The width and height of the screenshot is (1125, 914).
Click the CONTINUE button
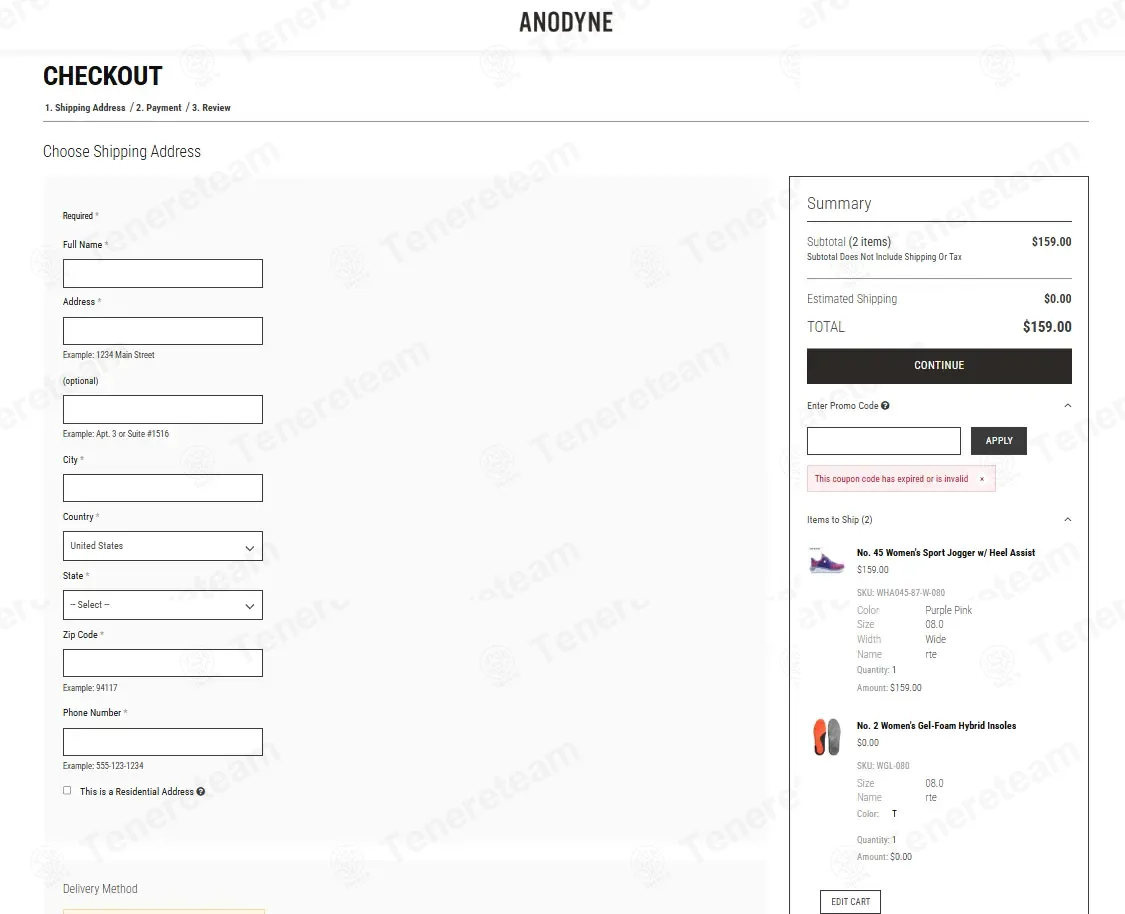tap(939, 366)
